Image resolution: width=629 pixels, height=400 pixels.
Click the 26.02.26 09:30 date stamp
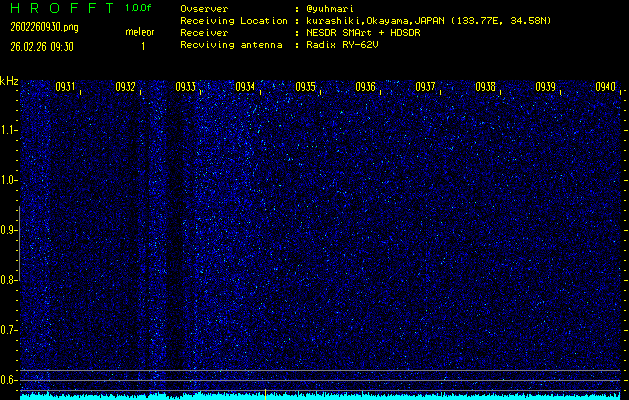[x=42, y=46]
